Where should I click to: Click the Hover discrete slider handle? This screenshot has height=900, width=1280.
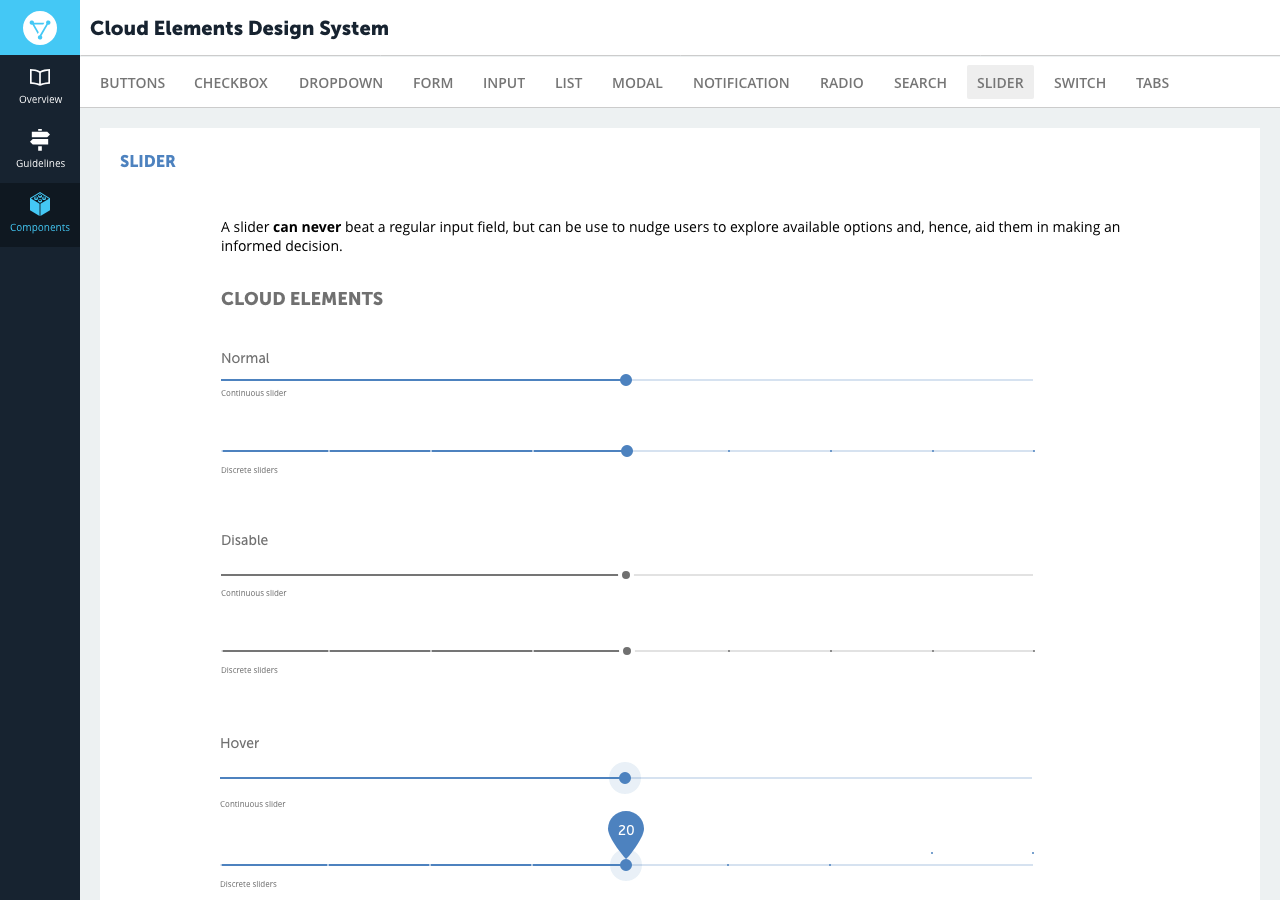tap(626, 865)
